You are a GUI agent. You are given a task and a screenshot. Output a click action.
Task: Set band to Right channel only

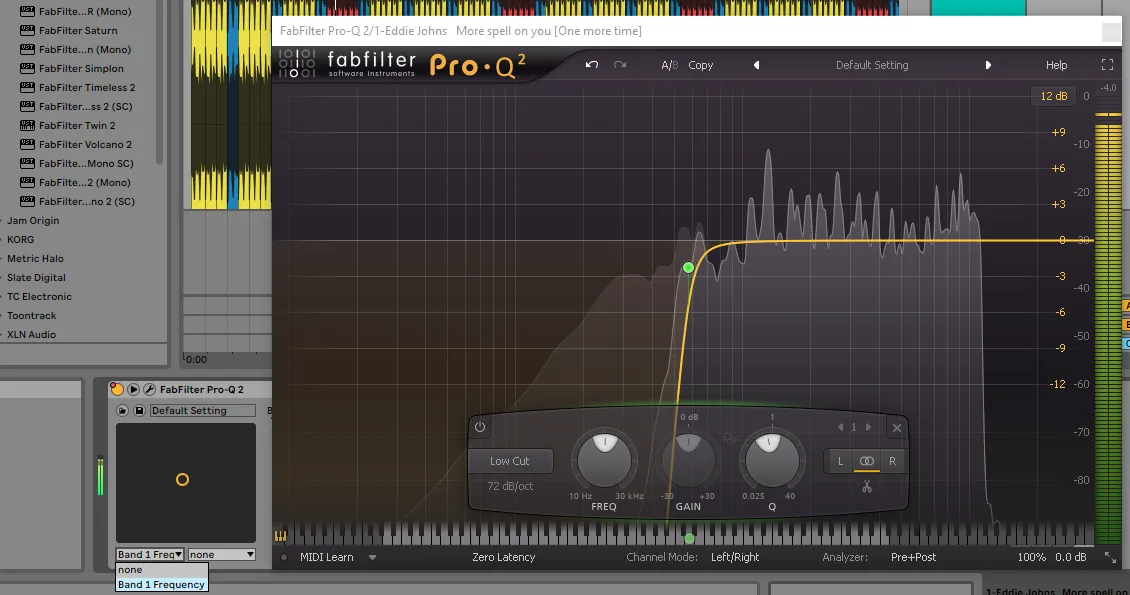[x=892, y=461]
